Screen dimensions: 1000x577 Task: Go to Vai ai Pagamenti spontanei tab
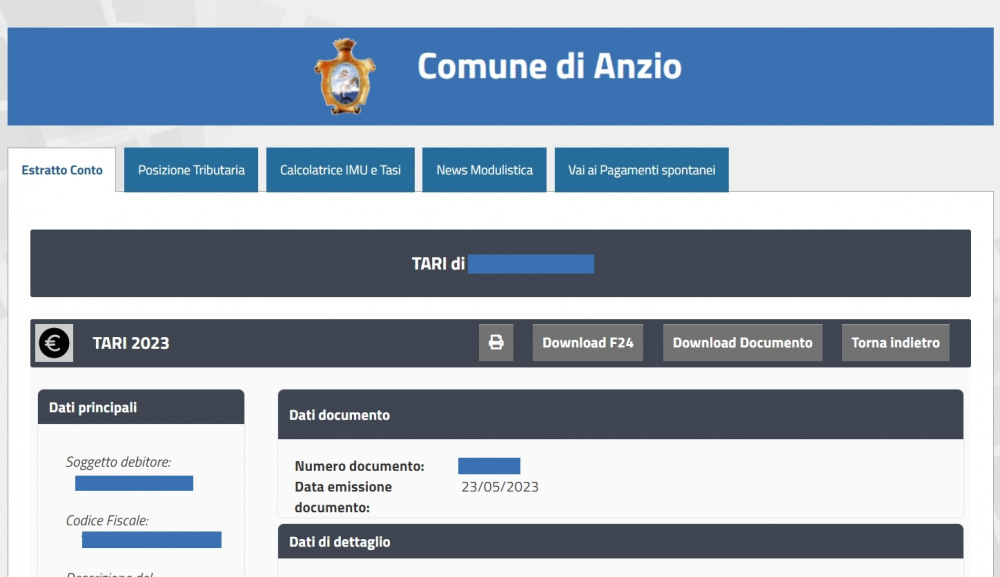click(x=642, y=170)
